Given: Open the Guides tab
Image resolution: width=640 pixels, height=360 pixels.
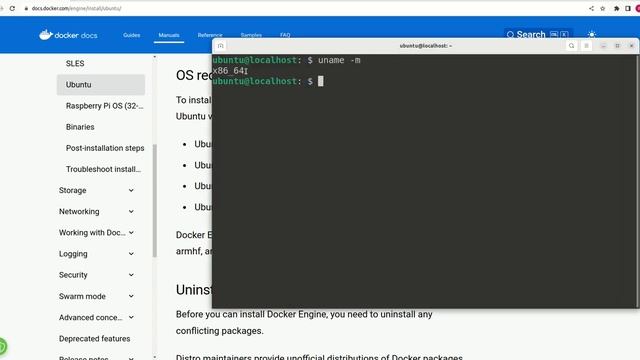Looking at the screenshot, I should [131, 35].
